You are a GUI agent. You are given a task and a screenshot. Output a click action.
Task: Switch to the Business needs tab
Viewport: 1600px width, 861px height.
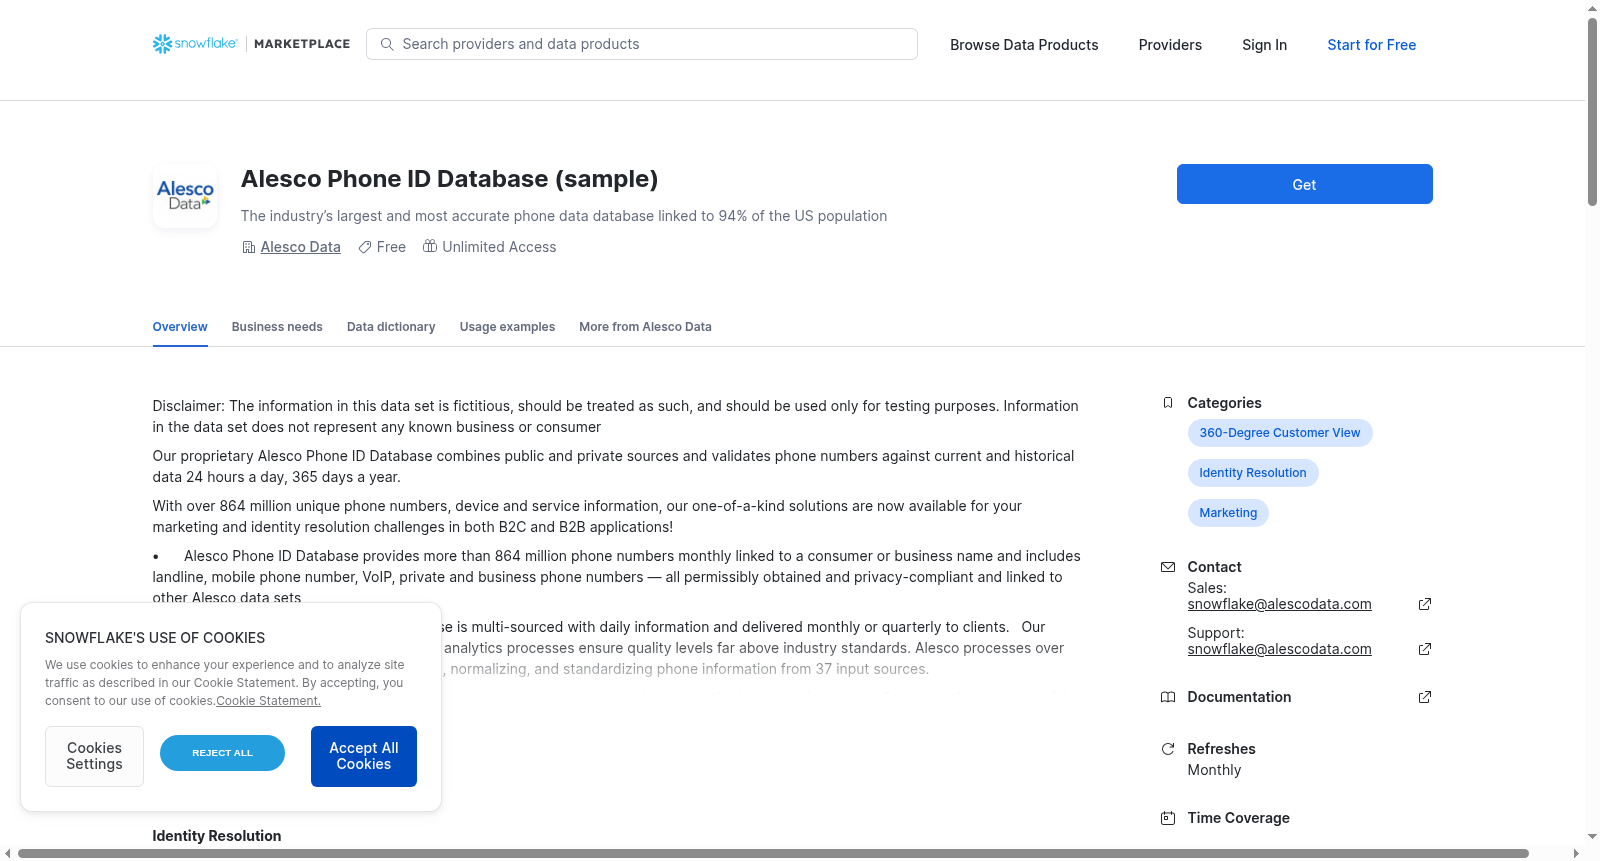[277, 327]
